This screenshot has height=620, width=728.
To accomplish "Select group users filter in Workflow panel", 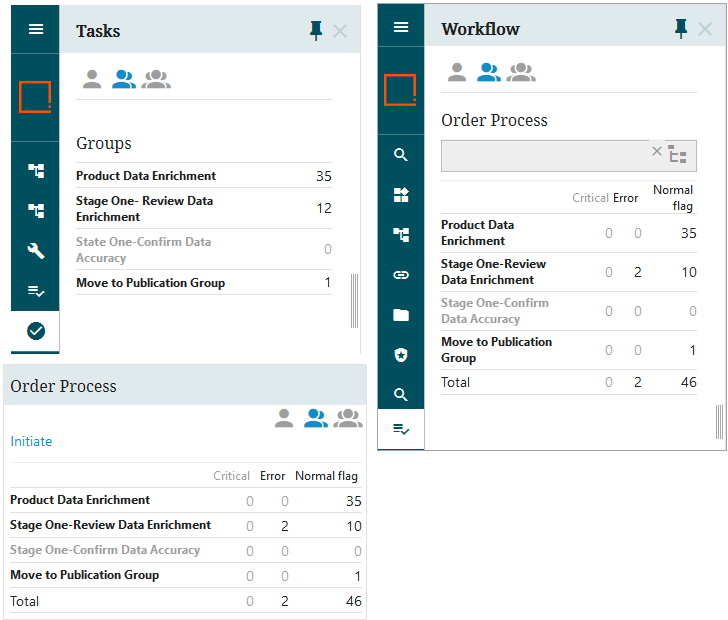I will tap(521, 72).
